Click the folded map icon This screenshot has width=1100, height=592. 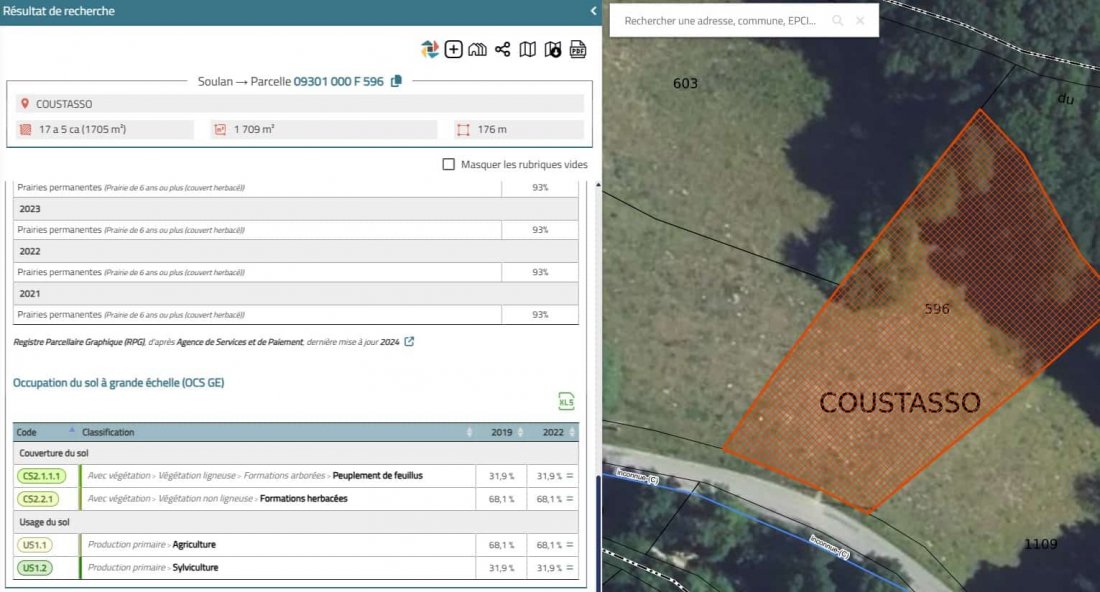click(528, 49)
